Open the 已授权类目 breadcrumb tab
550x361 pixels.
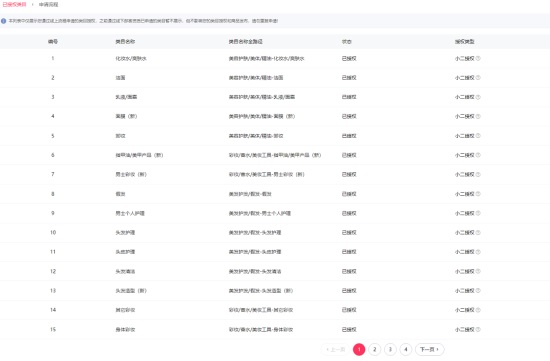tap(14, 5)
